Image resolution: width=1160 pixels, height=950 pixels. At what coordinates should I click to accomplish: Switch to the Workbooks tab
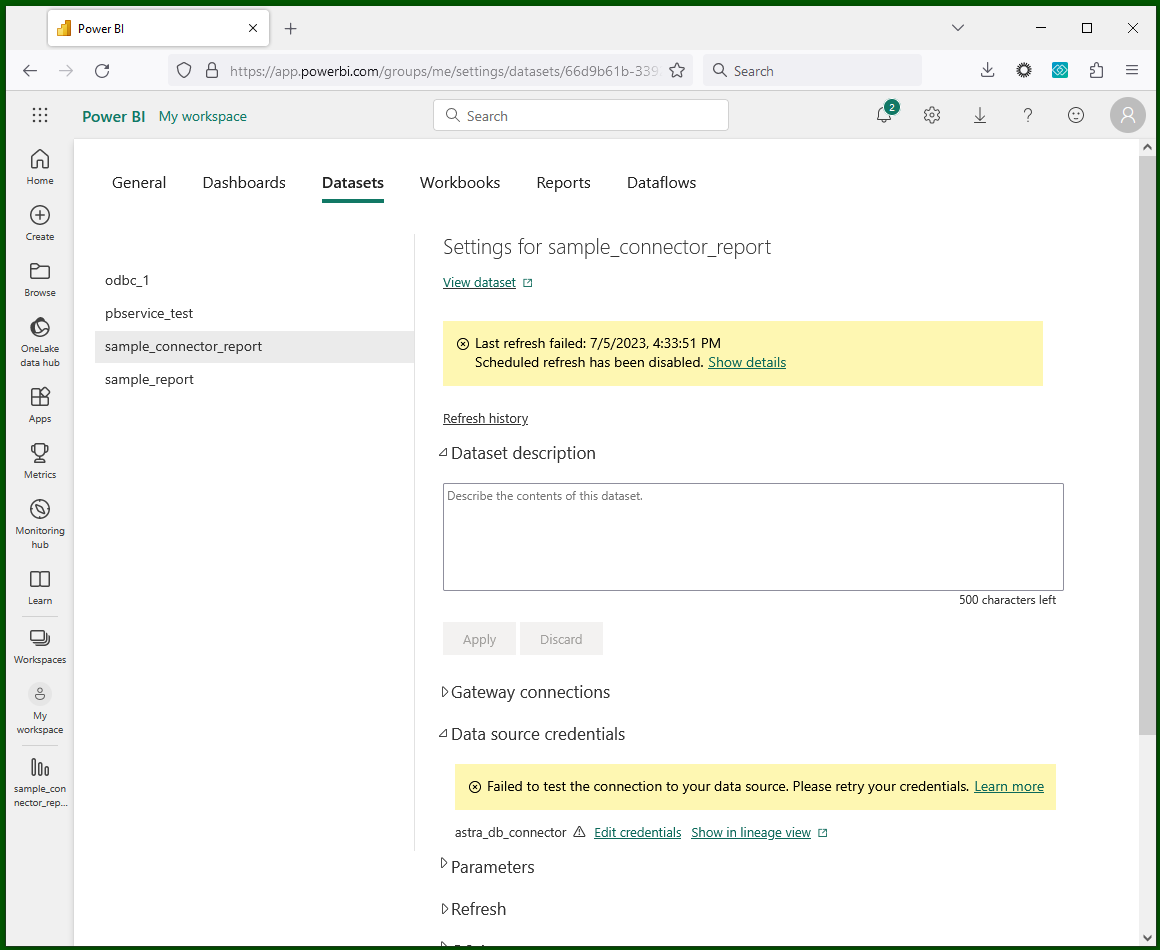click(460, 183)
